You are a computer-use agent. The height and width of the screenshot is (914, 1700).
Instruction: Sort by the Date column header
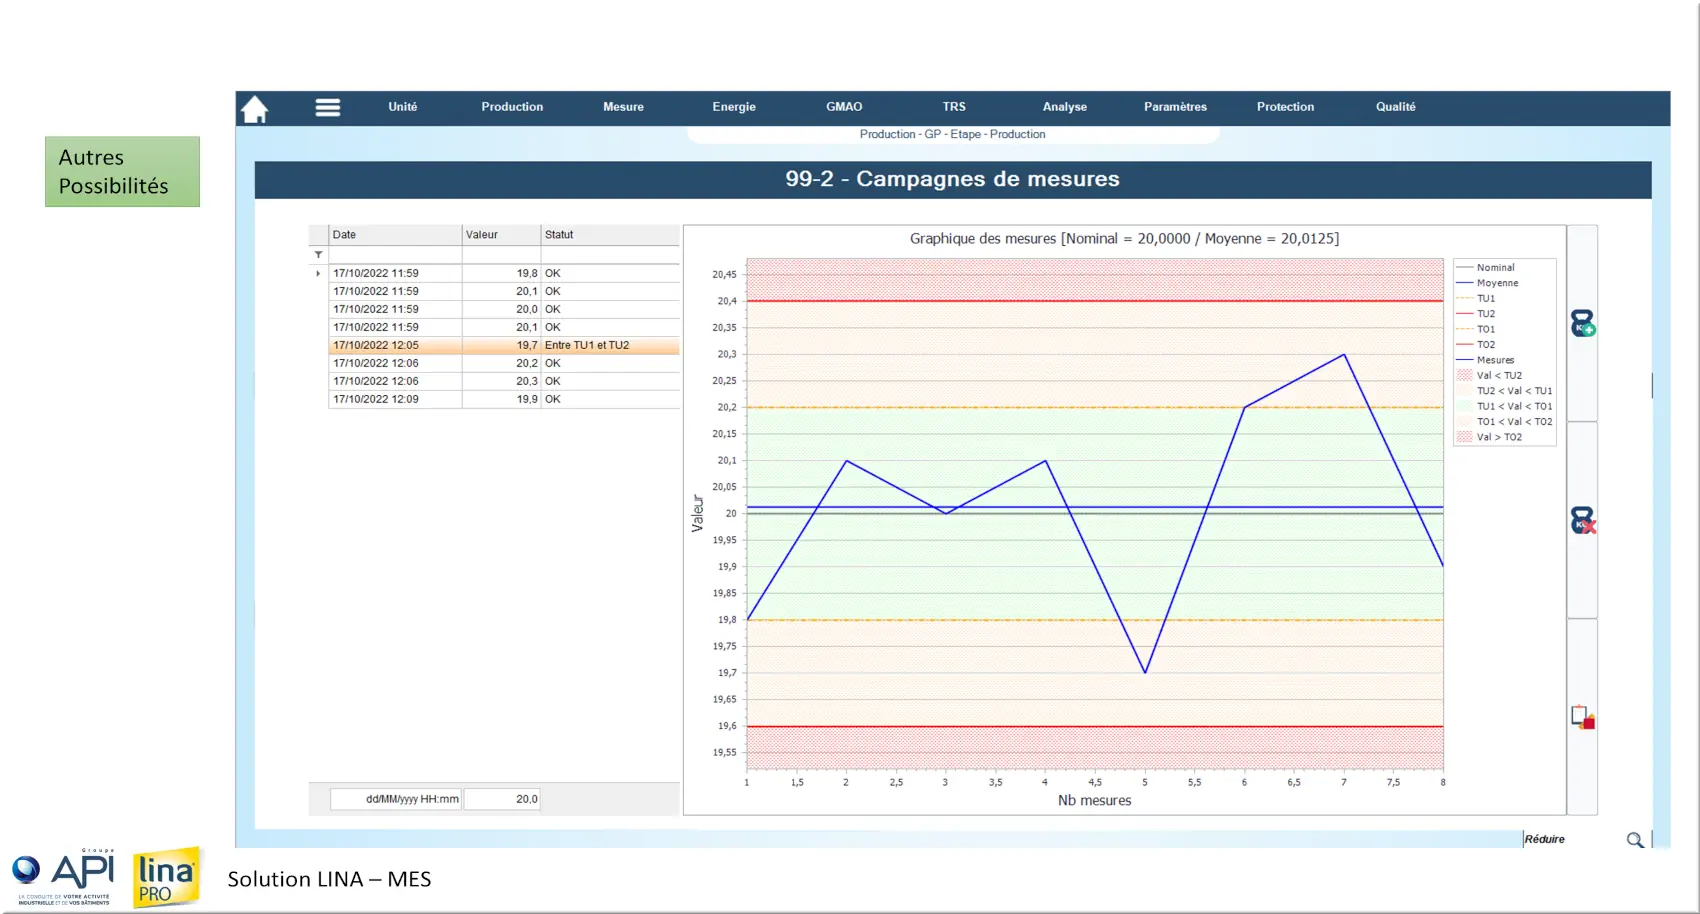(395, 235)
